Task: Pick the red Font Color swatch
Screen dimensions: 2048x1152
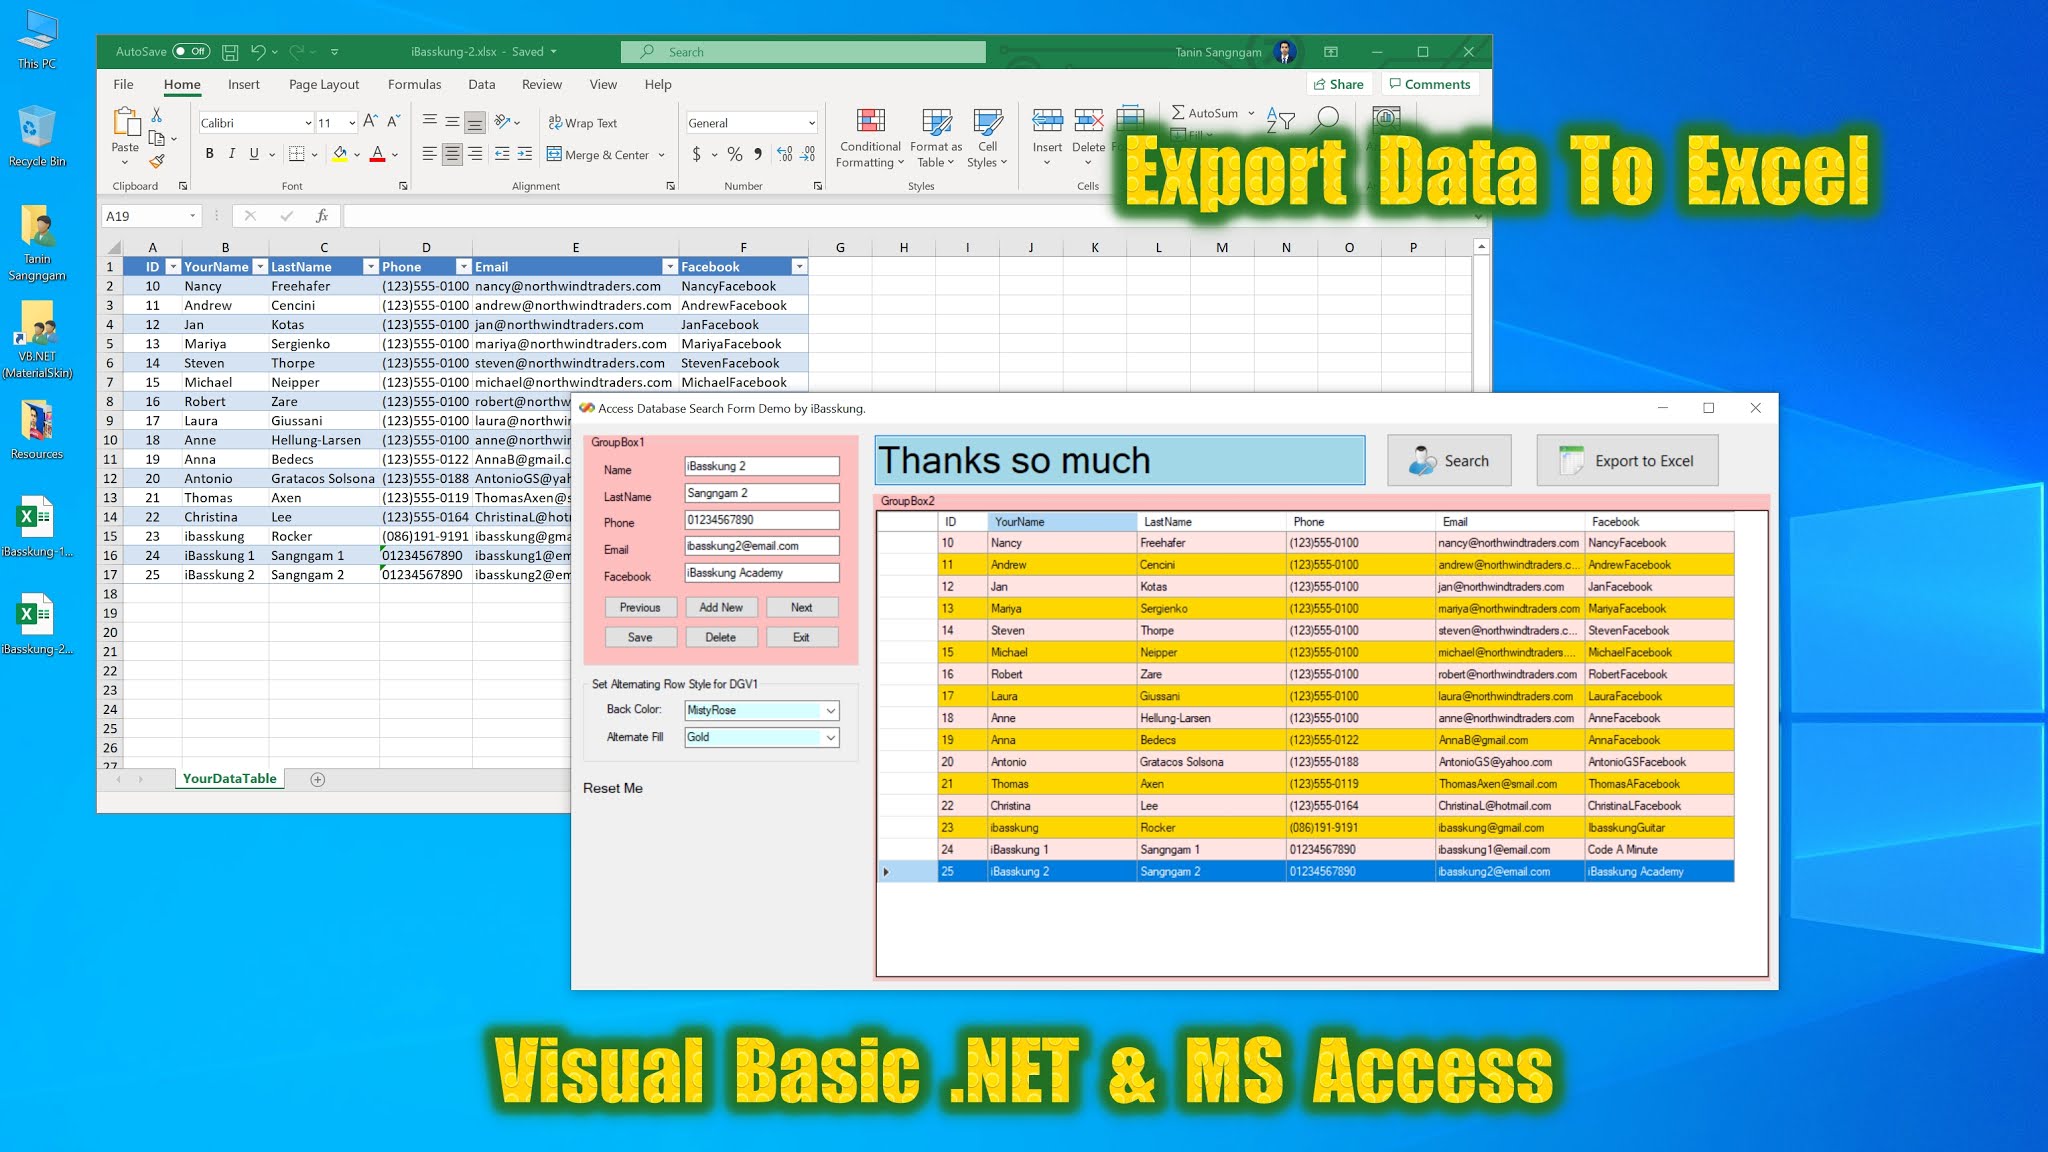Action: (378, 154)
